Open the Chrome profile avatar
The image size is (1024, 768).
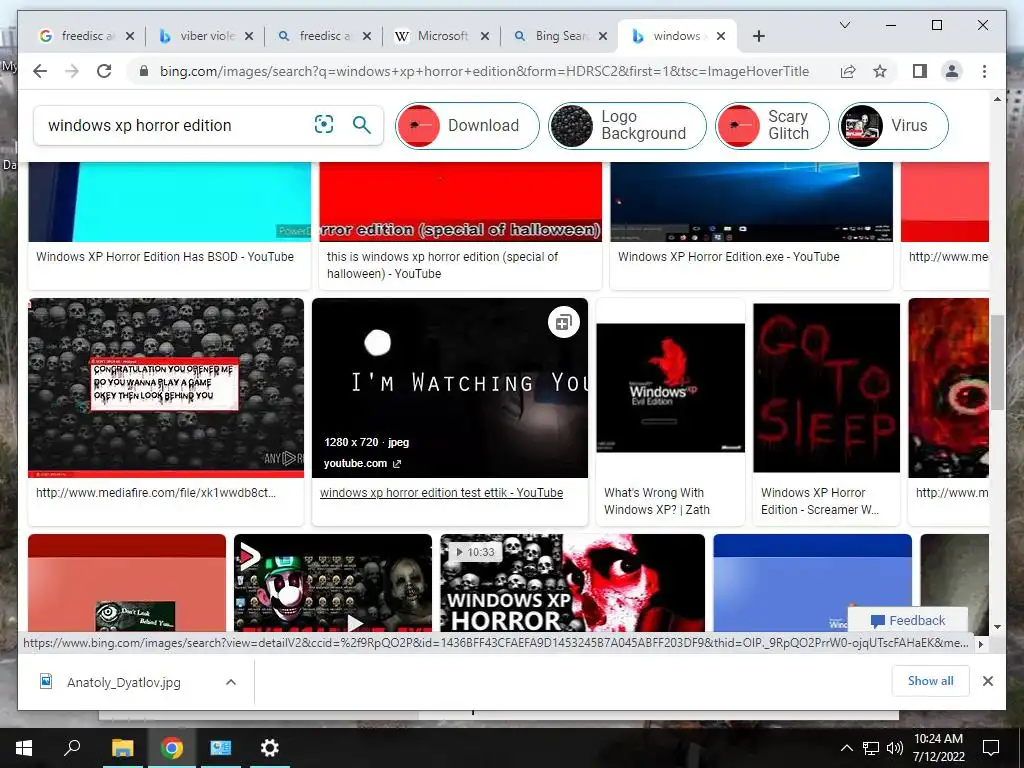pos(952,71)
